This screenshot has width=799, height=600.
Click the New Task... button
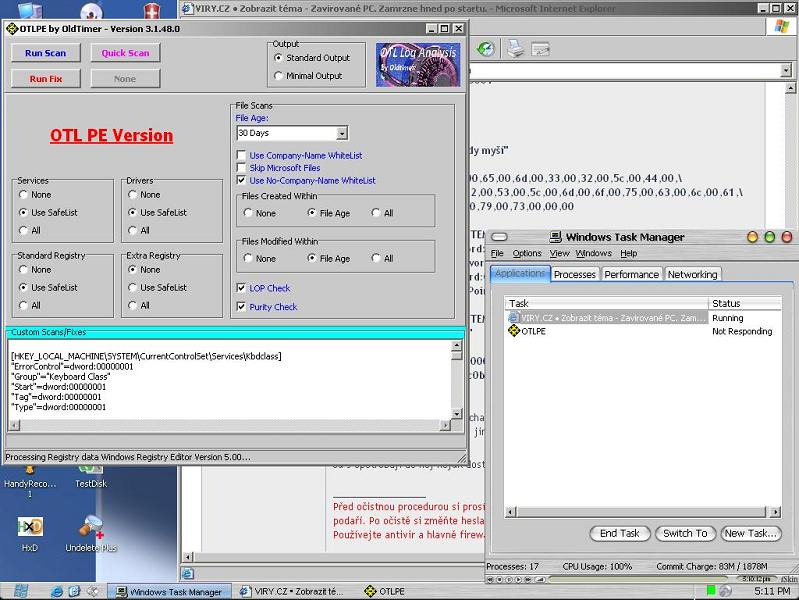751,533
